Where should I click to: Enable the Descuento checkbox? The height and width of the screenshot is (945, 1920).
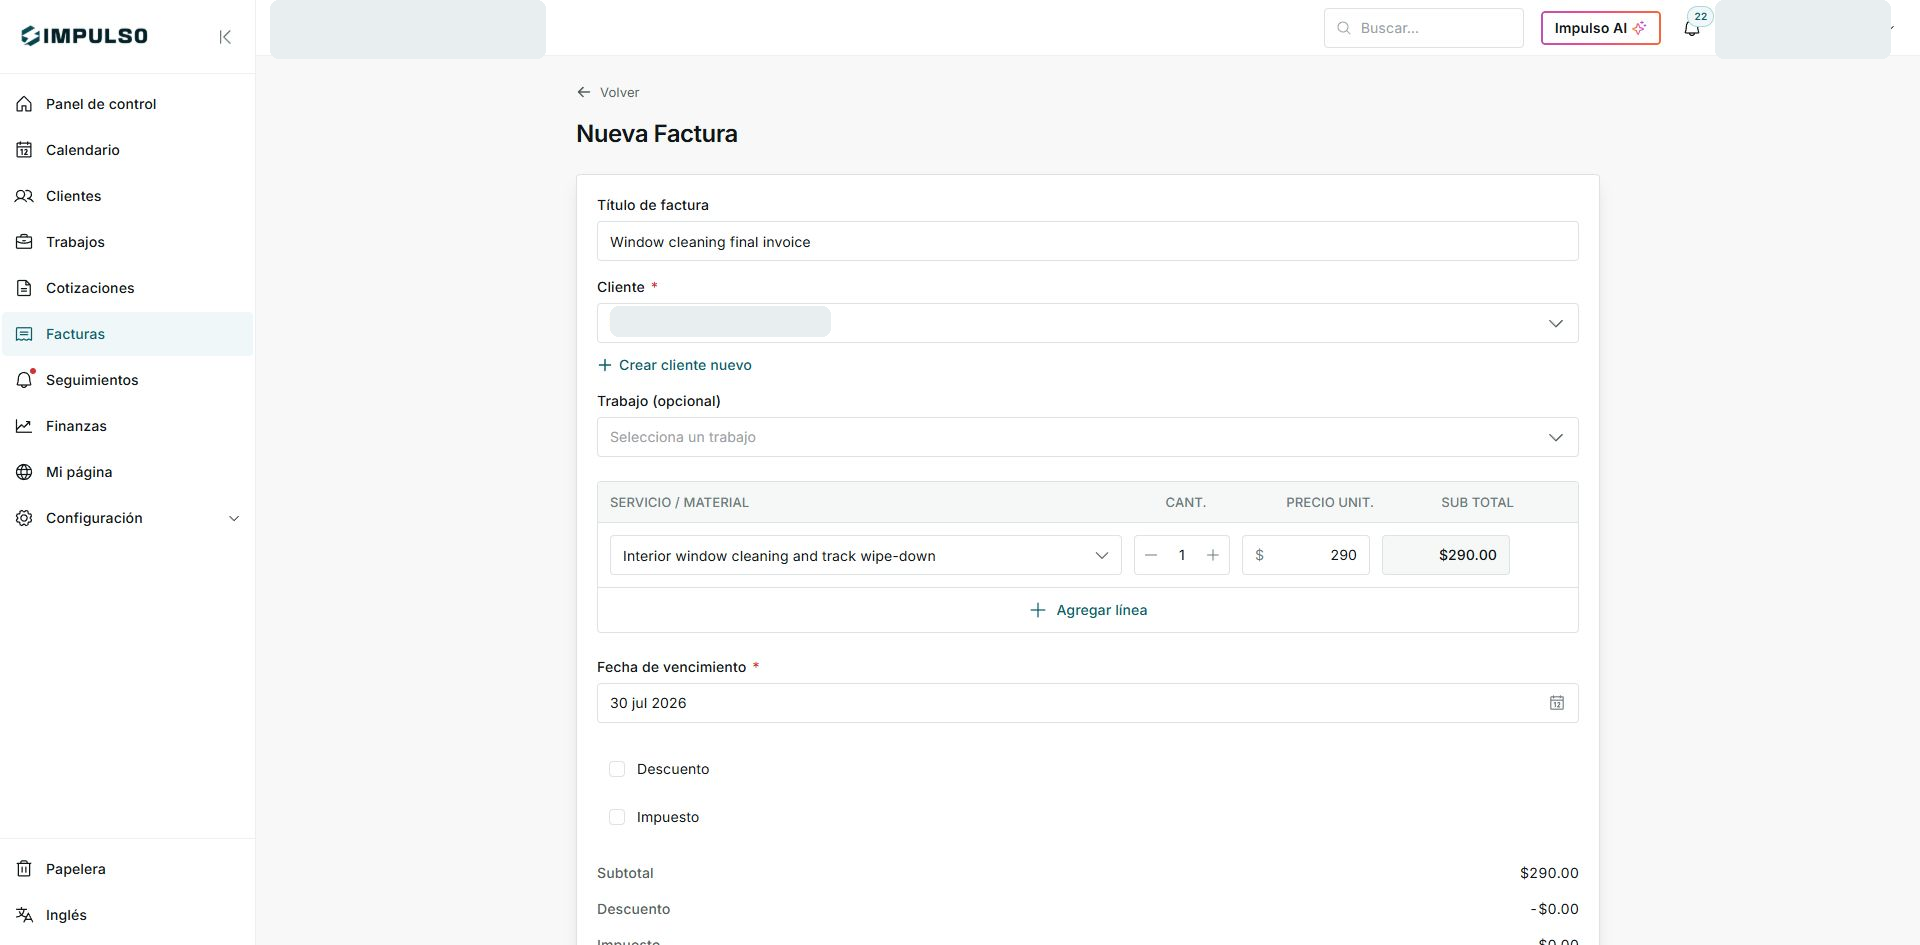click(x=617, y=769)
